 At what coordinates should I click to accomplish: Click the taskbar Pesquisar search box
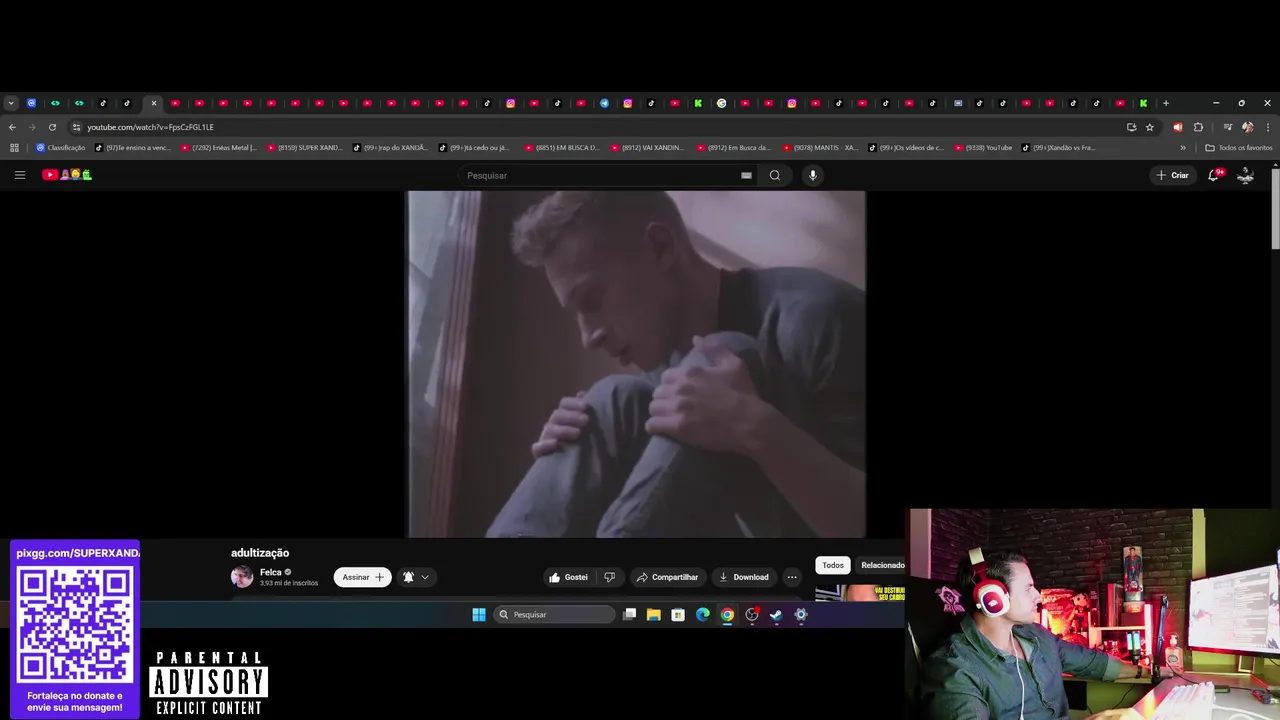[554, 614]
